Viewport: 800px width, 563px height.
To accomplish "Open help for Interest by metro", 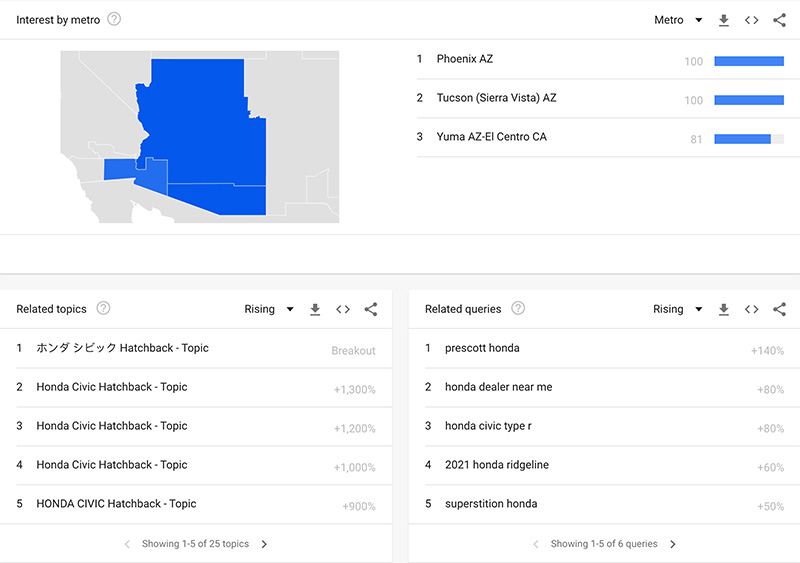I will pos(114,19).
